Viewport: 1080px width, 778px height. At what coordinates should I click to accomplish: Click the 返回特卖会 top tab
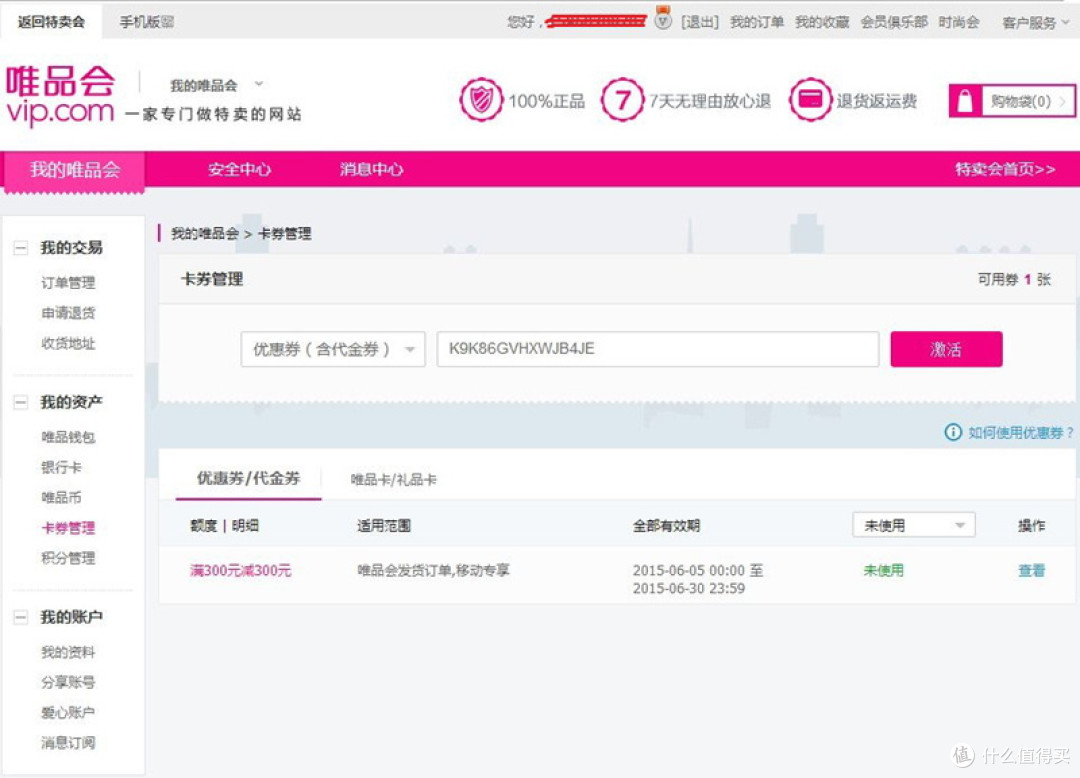click(x=51, y=22)
